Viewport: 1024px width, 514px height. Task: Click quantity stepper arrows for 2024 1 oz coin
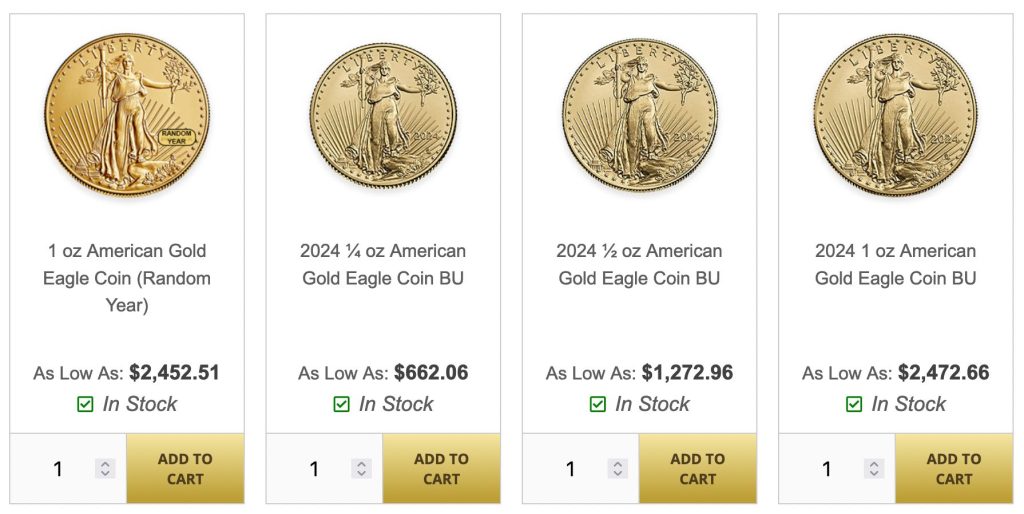point(873,469)
